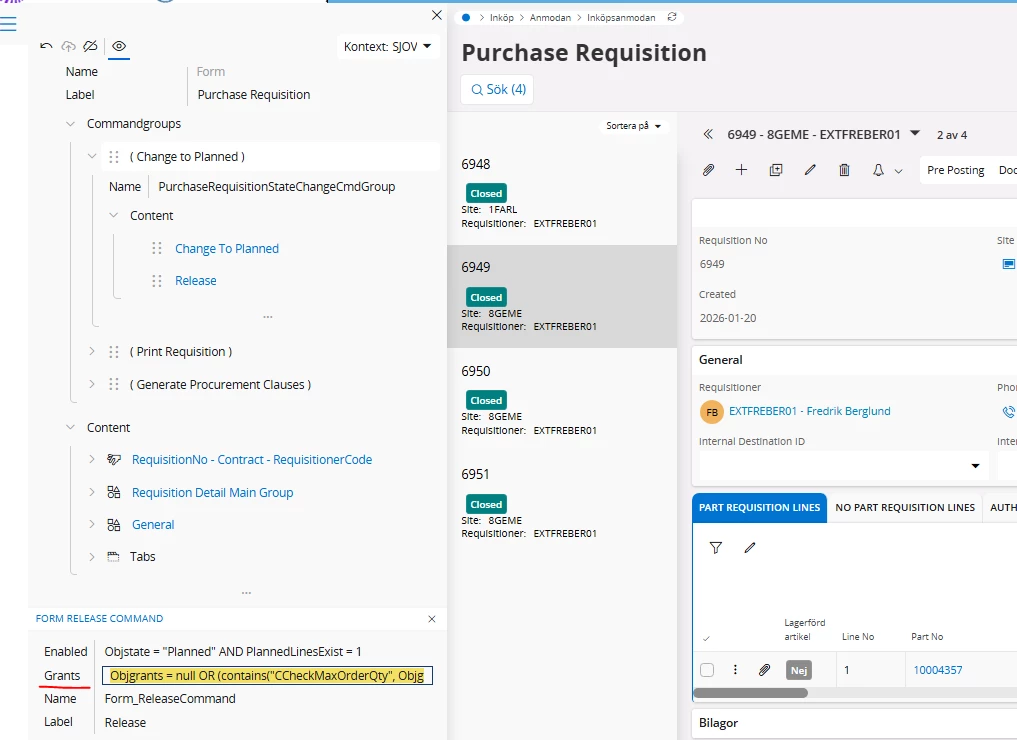Open part number 10004357 link
The height and width of the screenshot is (740, 1017).
coord(938,670)
